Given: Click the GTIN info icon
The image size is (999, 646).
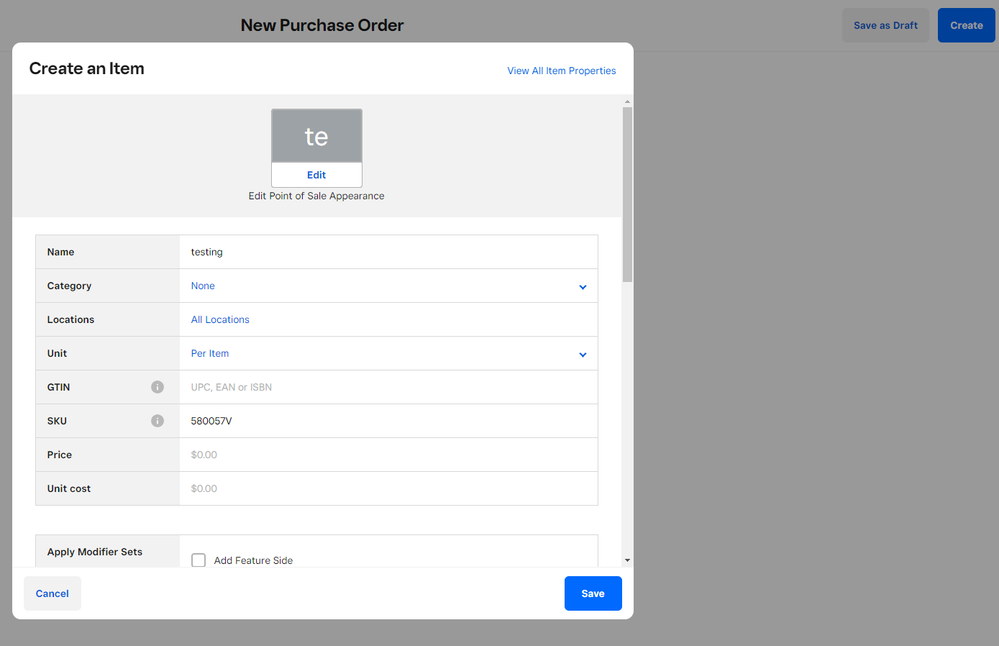Looking at the screenshot, I should (157, 387).
